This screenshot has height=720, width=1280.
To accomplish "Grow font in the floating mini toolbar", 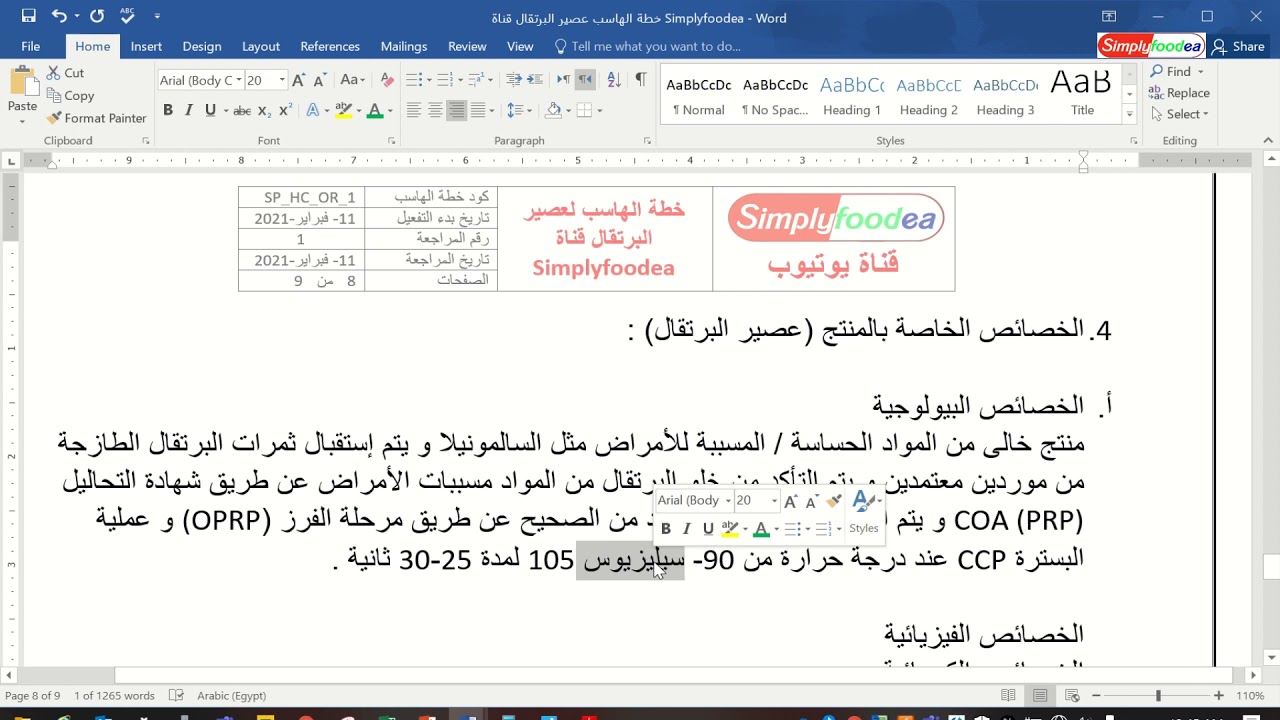I will 791,501.
